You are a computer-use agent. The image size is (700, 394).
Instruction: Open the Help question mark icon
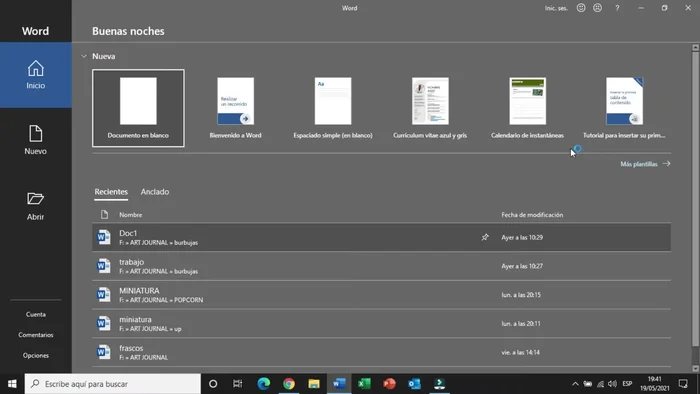617,8
